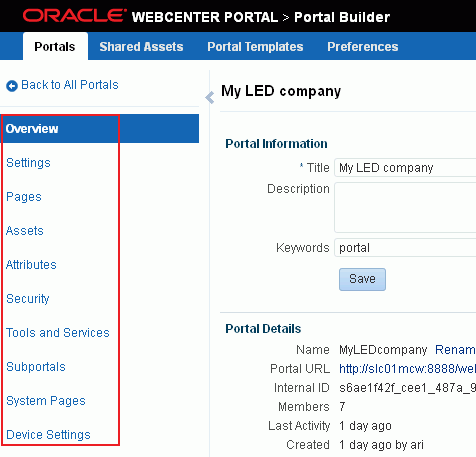The width and height of the screenshot is (476, 457).
Task: Click the Save button
Action: click(x=362, y=279)
